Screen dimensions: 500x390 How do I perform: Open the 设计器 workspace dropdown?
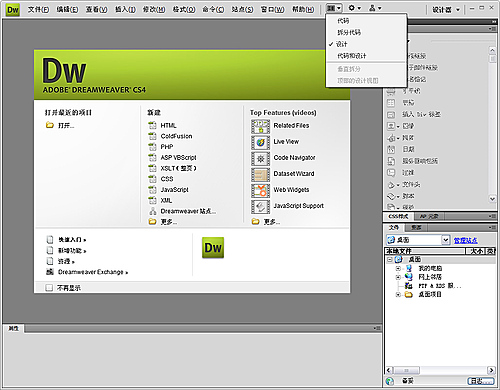pyautogui.click(x=446, y=10)
